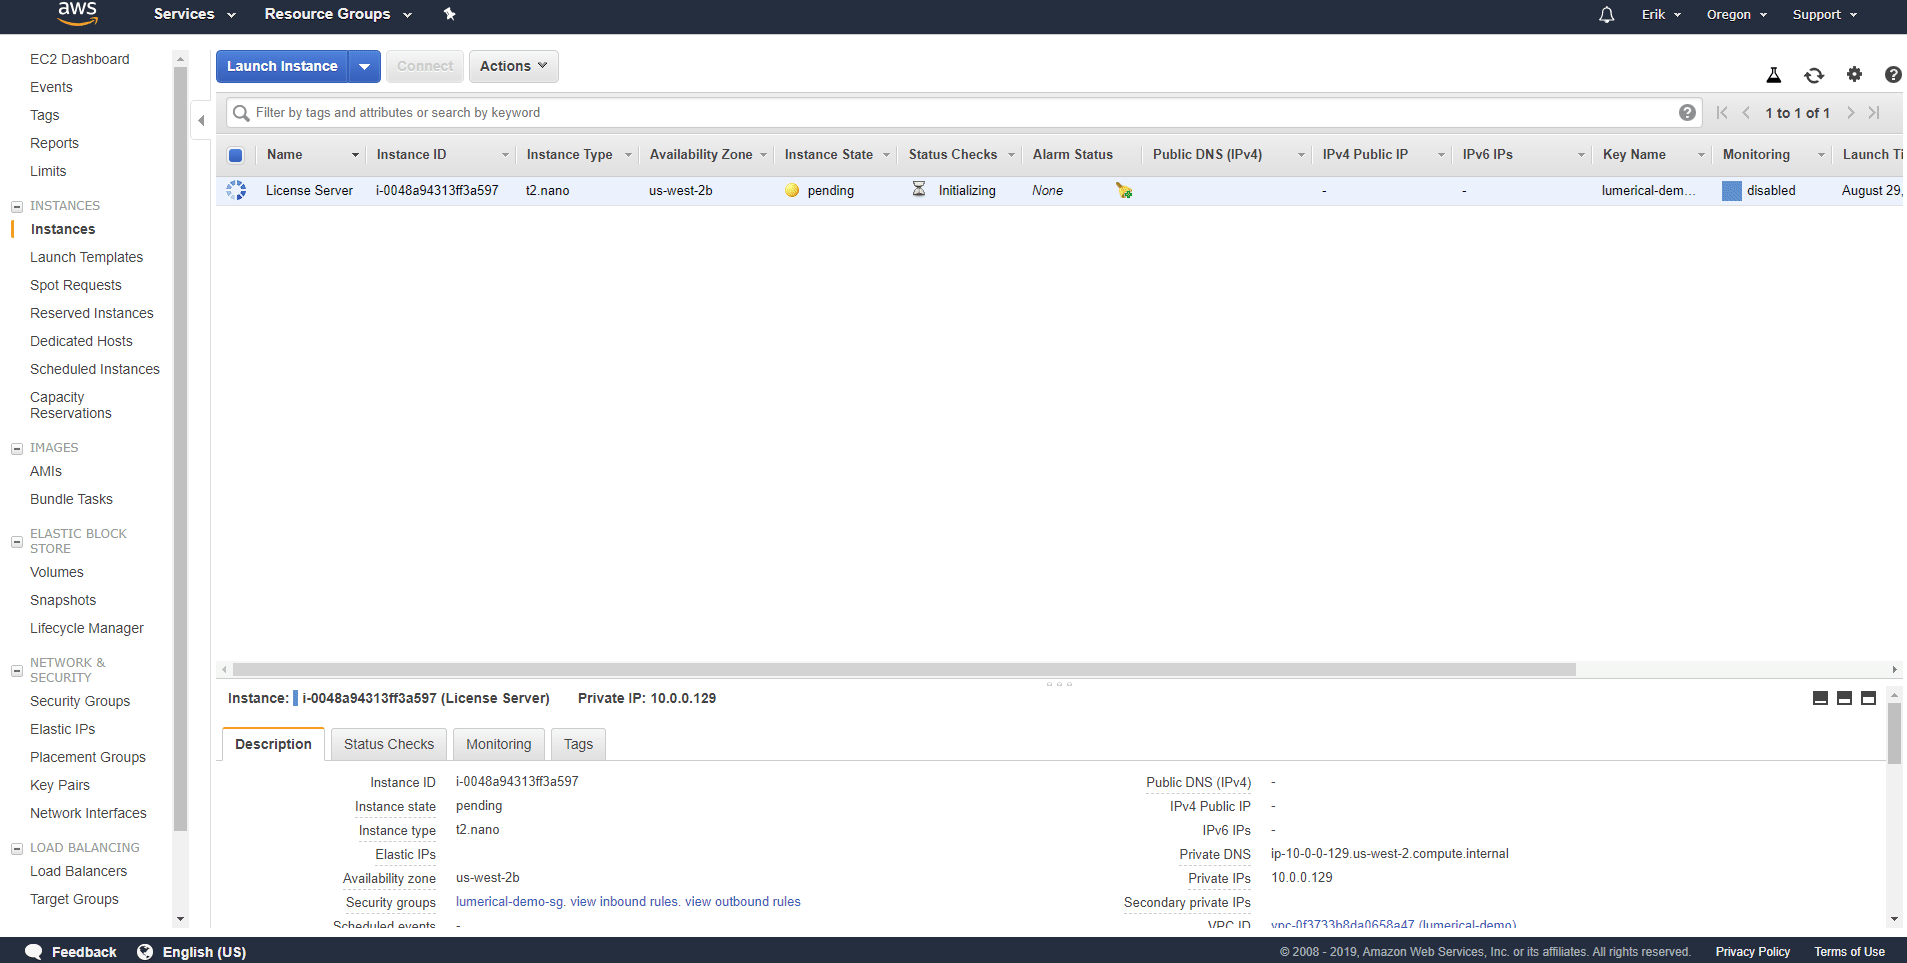Collapse the INSTANCES sidebar section

pos(17,206)
